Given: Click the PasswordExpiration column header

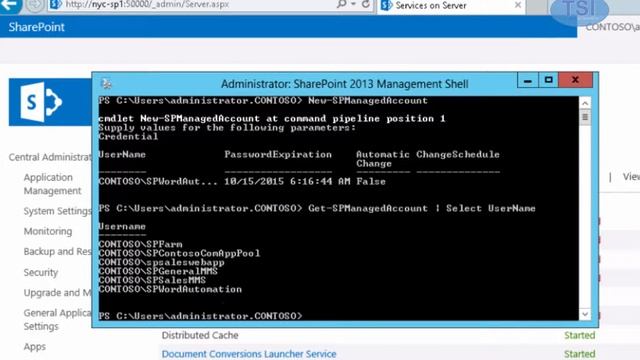Looking at the screenshot, I should (278, 154).
